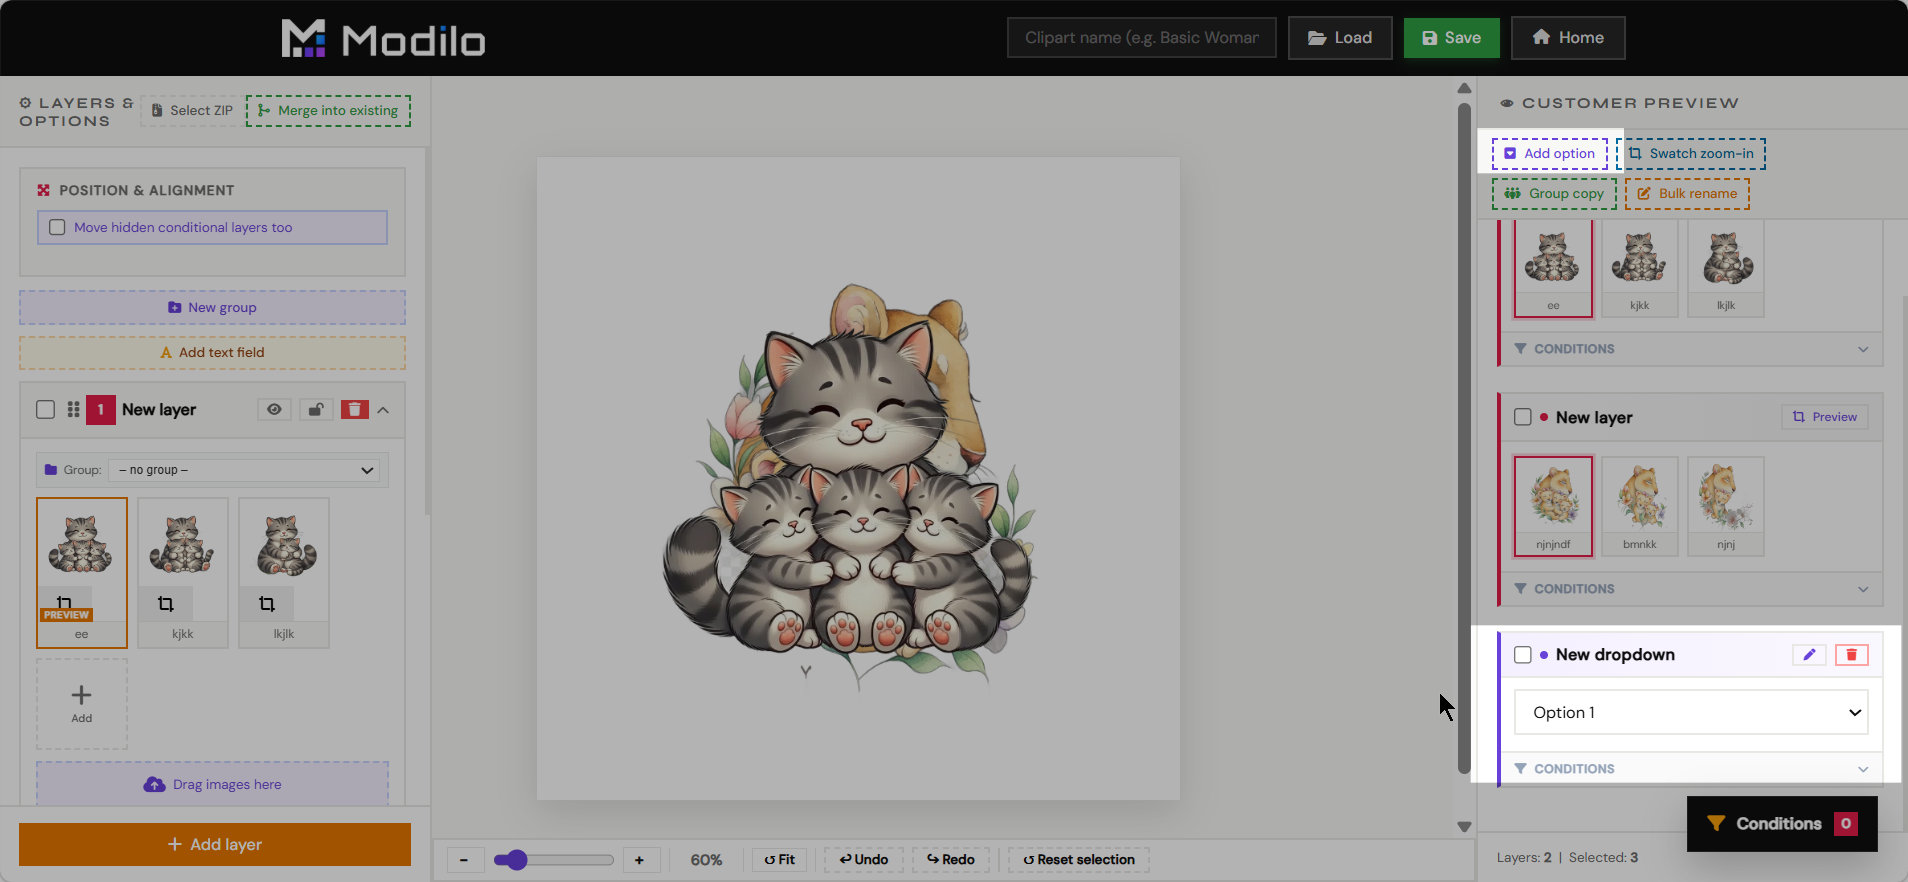1908x882 pixels.
Task: Click the zoom in plus button
Action: tap(639, 859)
